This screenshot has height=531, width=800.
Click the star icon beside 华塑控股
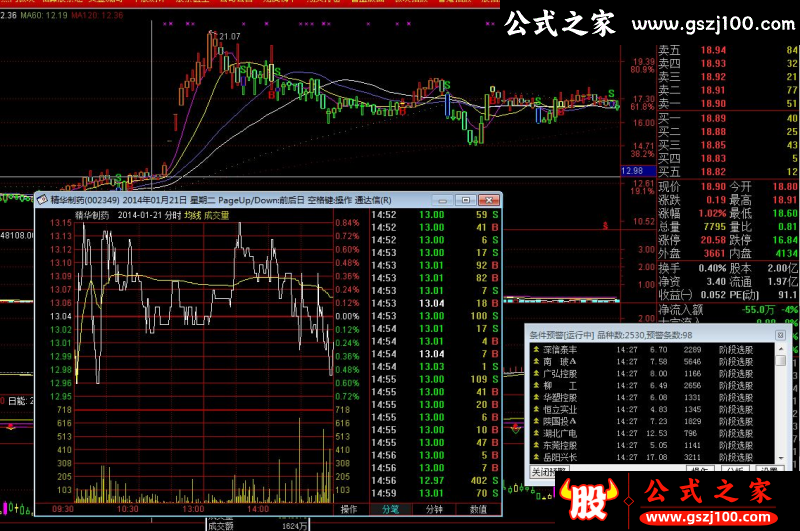(536, 397)
